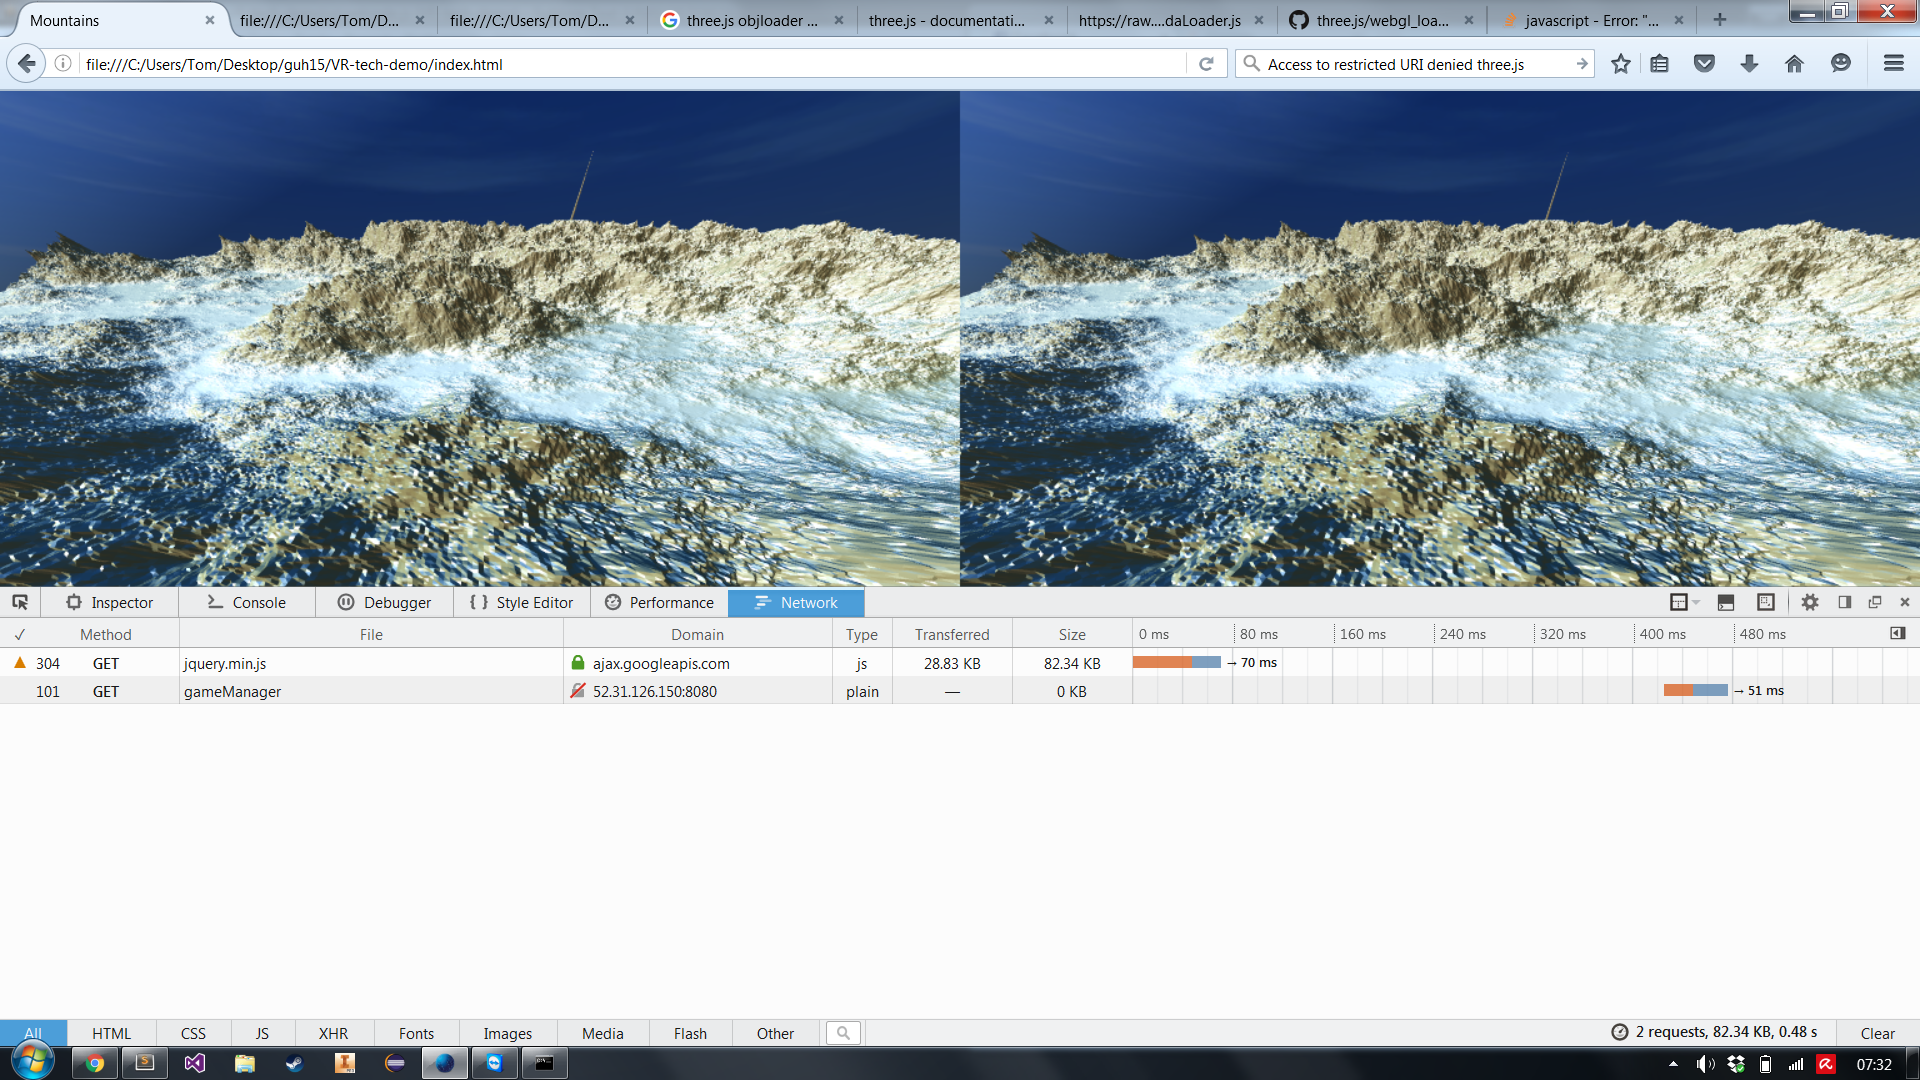This screenshot has height=1080, width=1920.
Task: Toggle the split console icon
Action: click(1725, 602)
